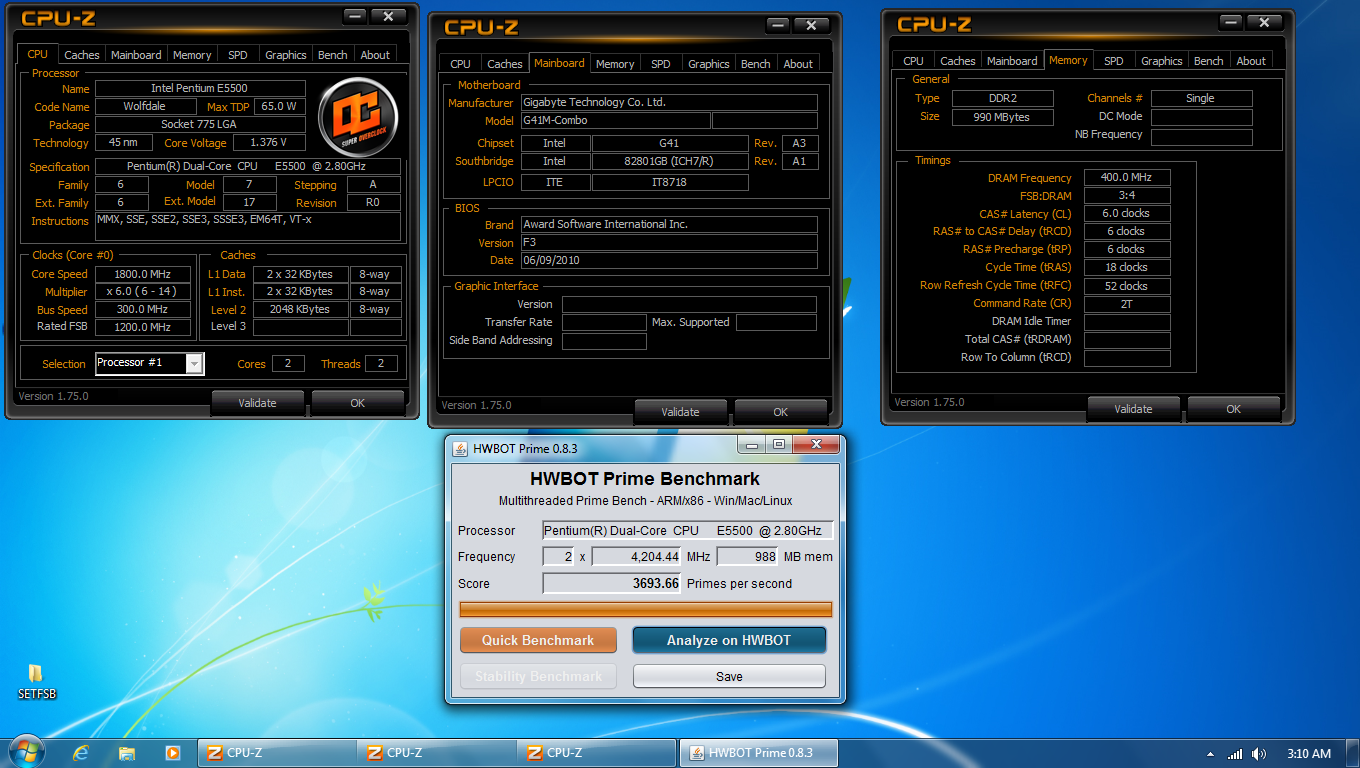This screenshot has width=1360, height=768.
Task: Click motherboard model G41M-Combo
Action: point(615,120)
